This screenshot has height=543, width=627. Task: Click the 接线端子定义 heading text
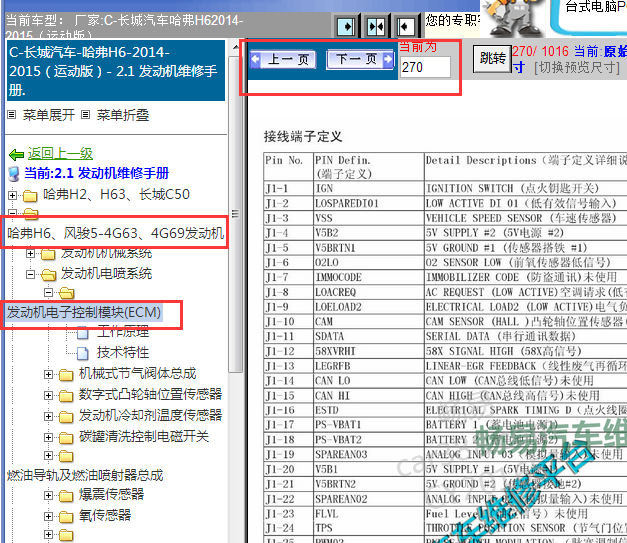[x=303, y=136]
